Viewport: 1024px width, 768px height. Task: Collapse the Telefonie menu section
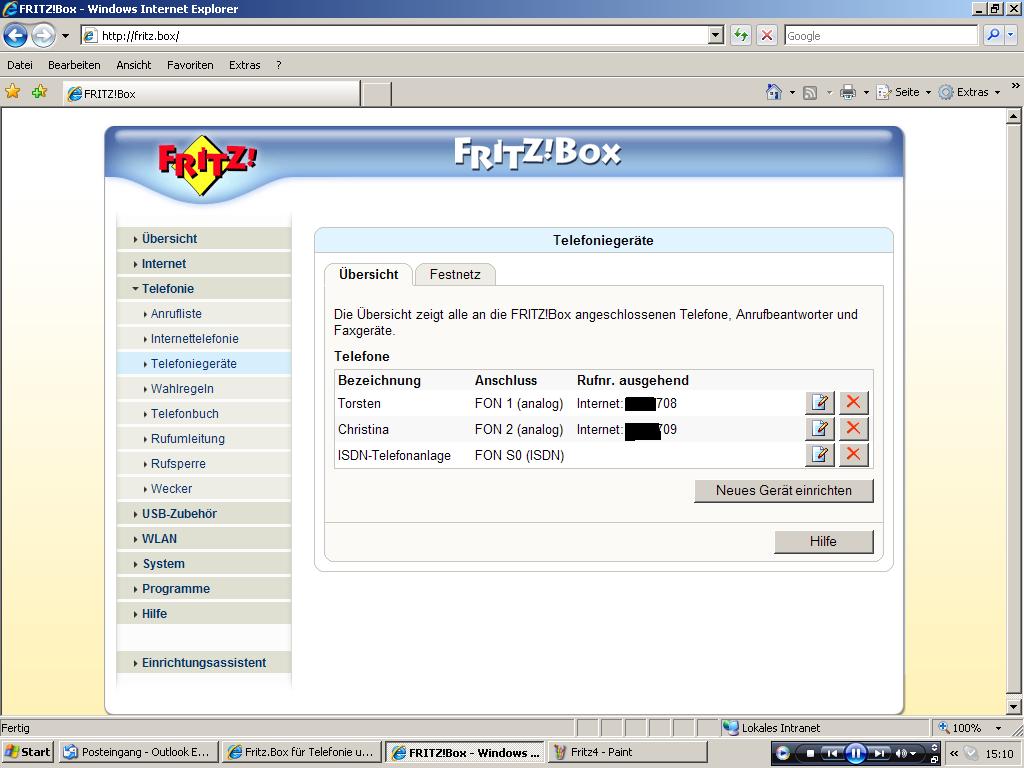167,289
